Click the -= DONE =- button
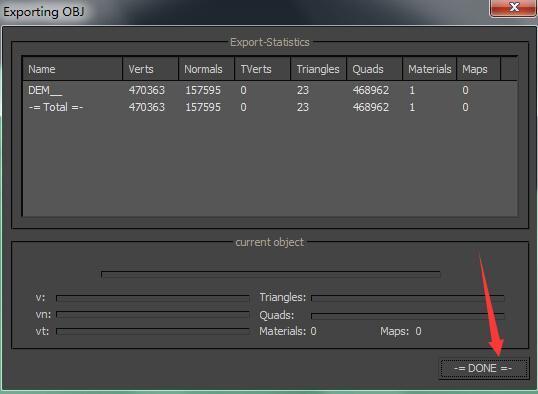This screenshot has height=394, width=538. click(484, 368)
